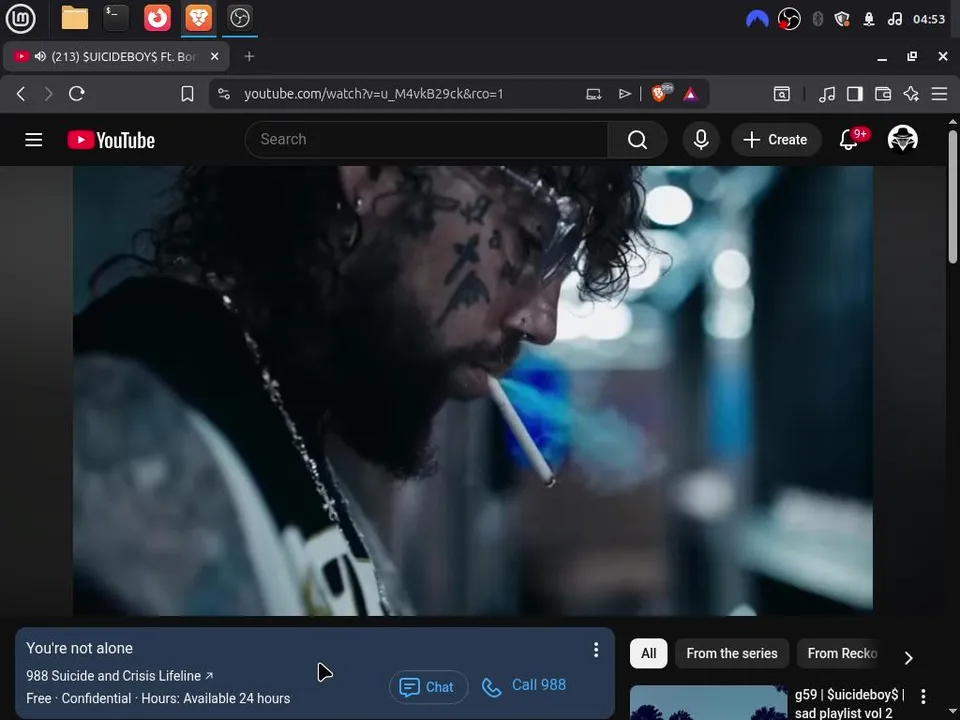Viewport: 960px width, 720px height.
Task: Open the Linux Mint start menu
Action: click(20, 18)
